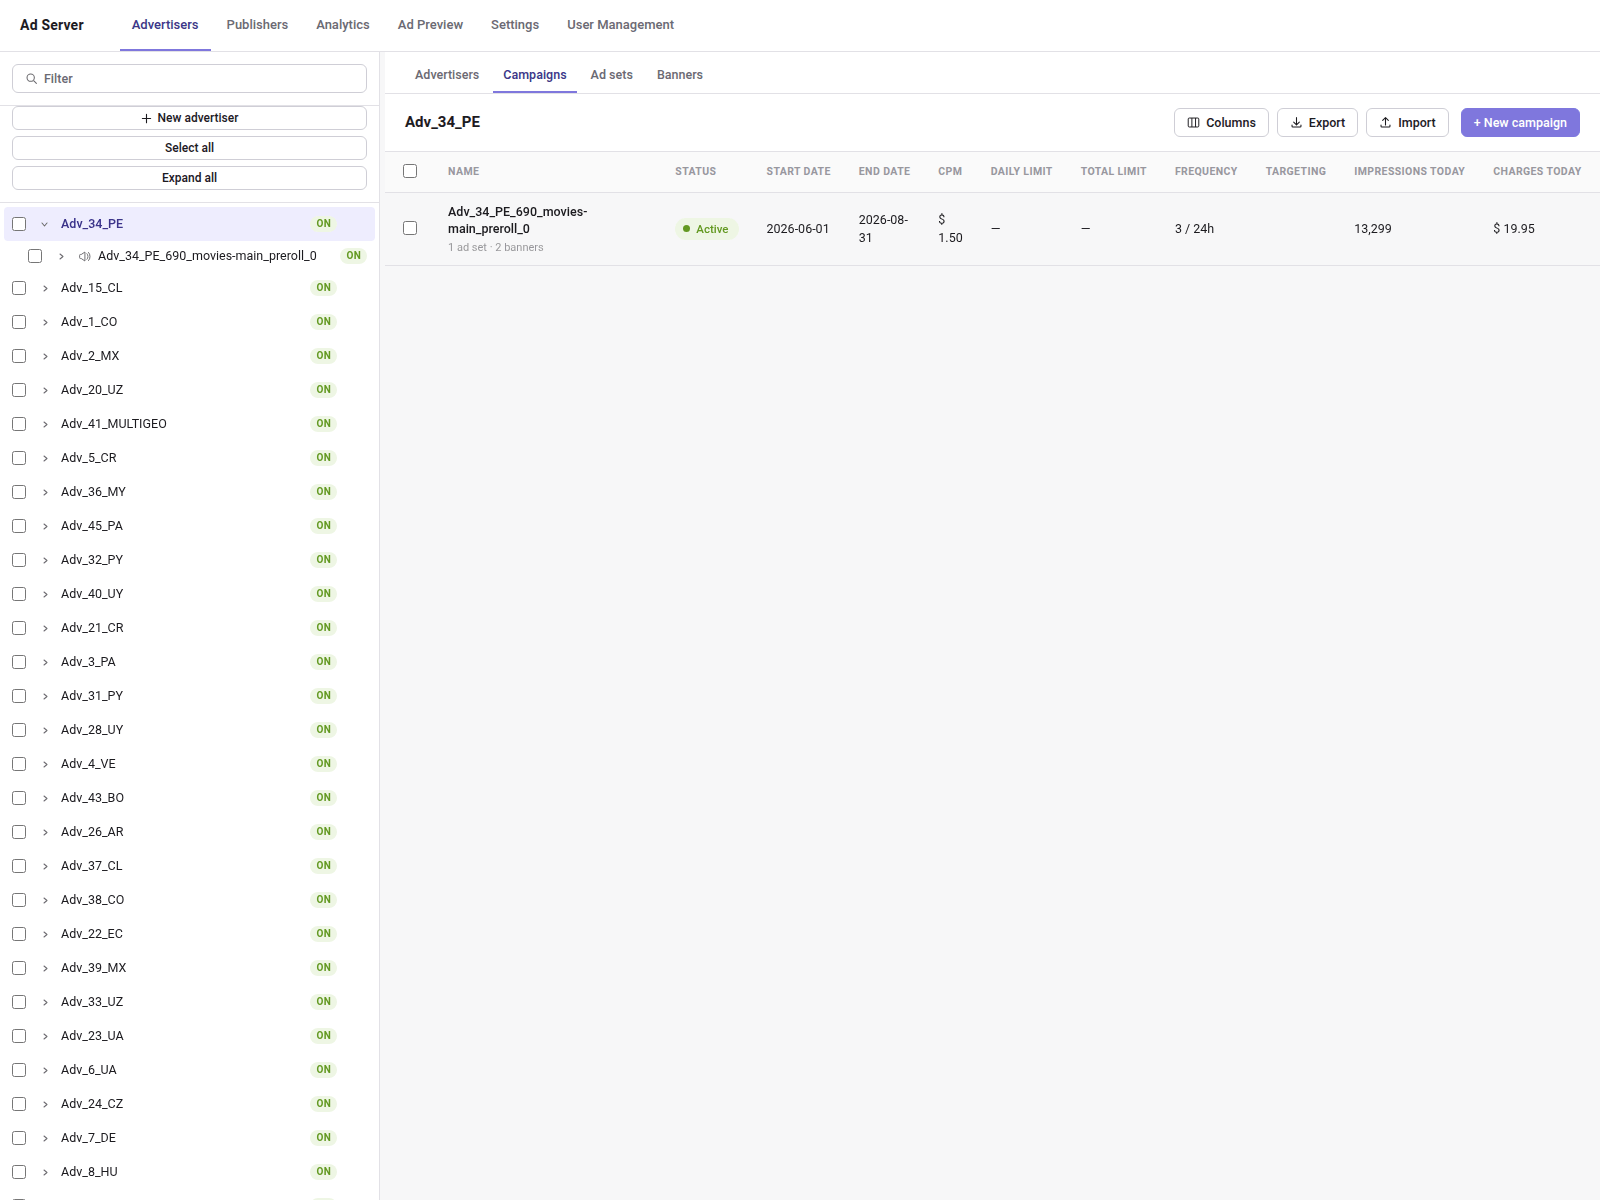Viewport: 1600px width, 1200px height.
Task: Click the 3 / 24h frequency value
Action: (x=1194, y=229)
